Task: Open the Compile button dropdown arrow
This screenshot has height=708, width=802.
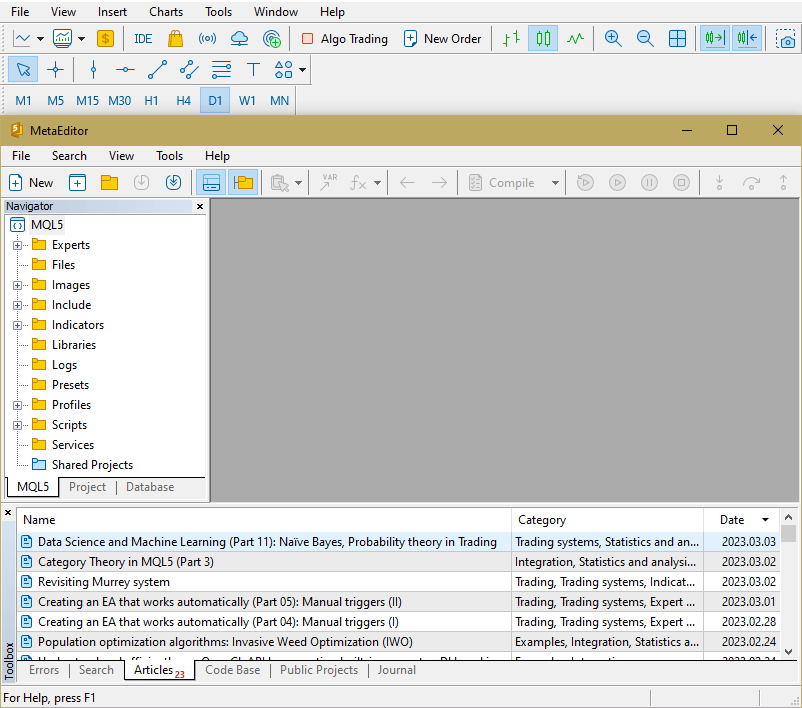Action: pyautogui.click(x=555, y=183)
